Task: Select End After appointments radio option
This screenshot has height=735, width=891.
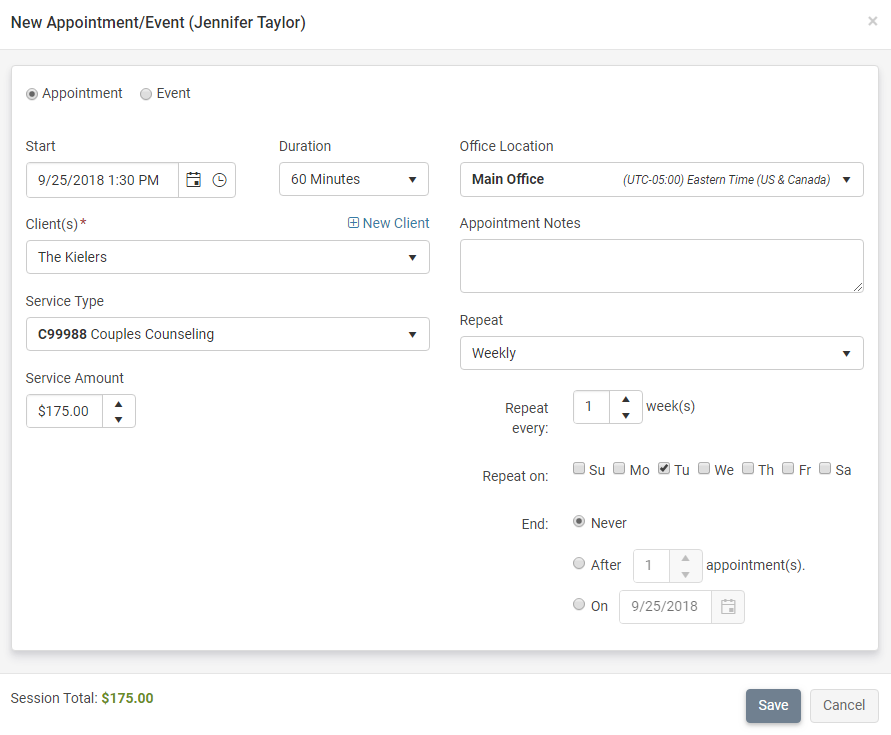Action: point(579,564)
